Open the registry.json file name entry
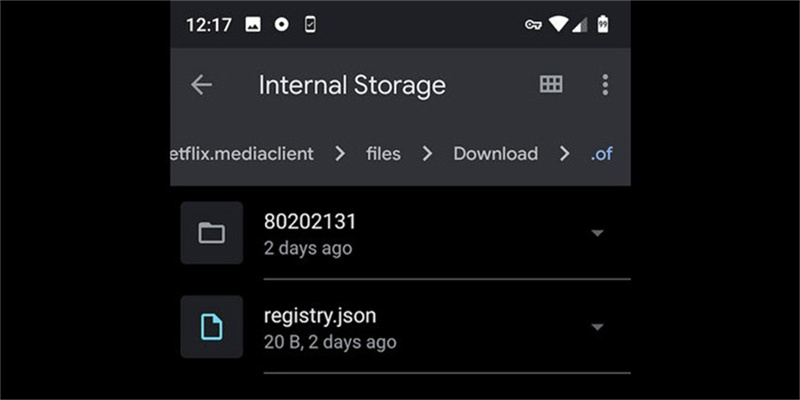The height and width of the screenshot is (400, 800). point(320,316)
